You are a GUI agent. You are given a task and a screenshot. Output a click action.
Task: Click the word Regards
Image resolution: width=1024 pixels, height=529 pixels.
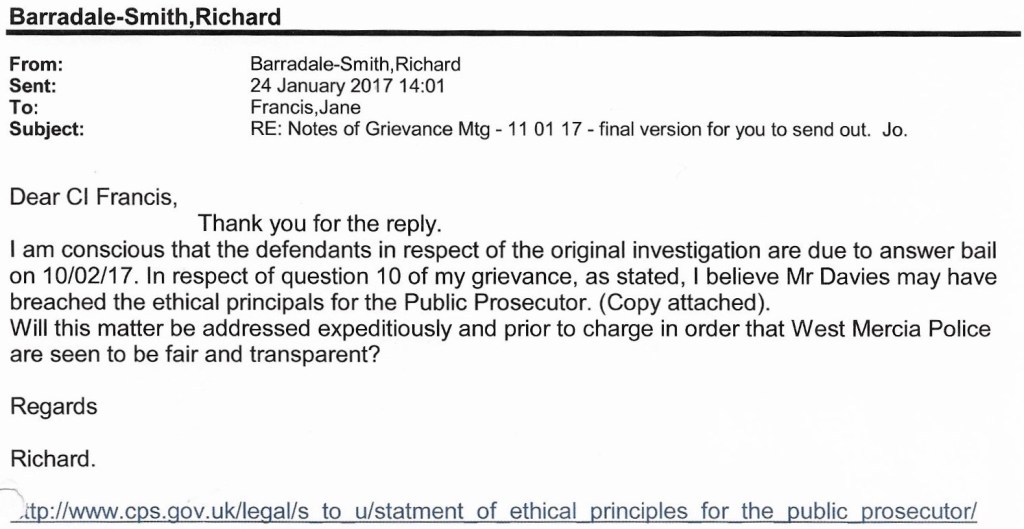pos(54,407)
